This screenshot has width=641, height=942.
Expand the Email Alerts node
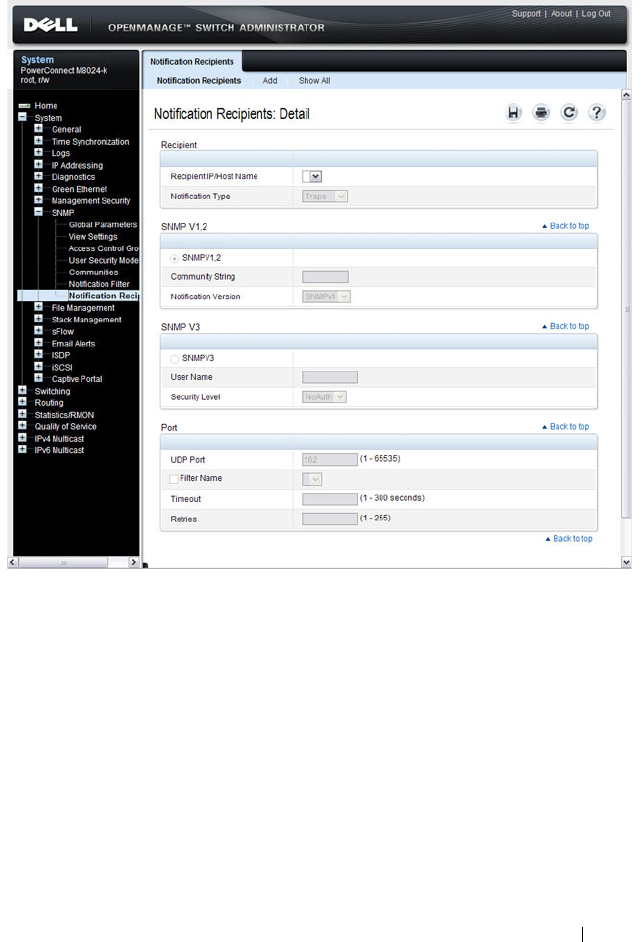[38, 343]
